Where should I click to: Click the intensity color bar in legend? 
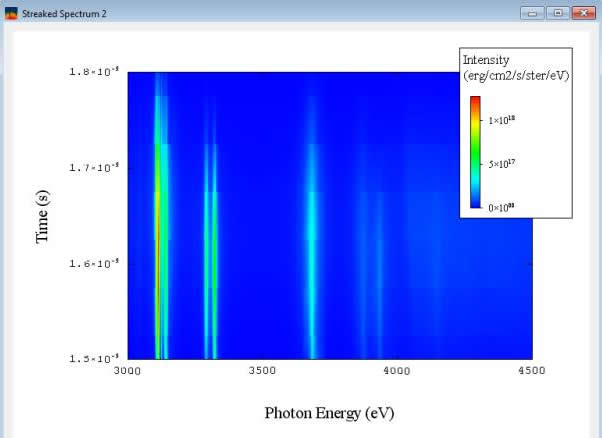coord(476,151)
